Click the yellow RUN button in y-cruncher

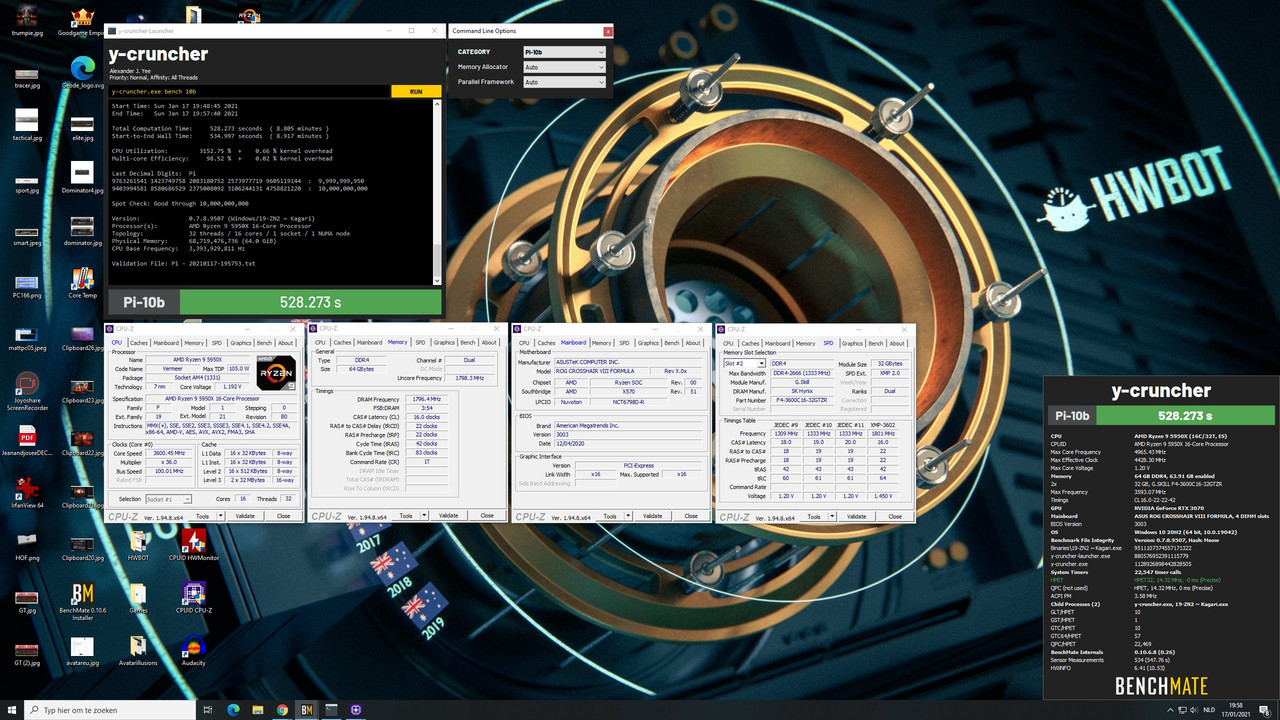[x=416, y=91]
